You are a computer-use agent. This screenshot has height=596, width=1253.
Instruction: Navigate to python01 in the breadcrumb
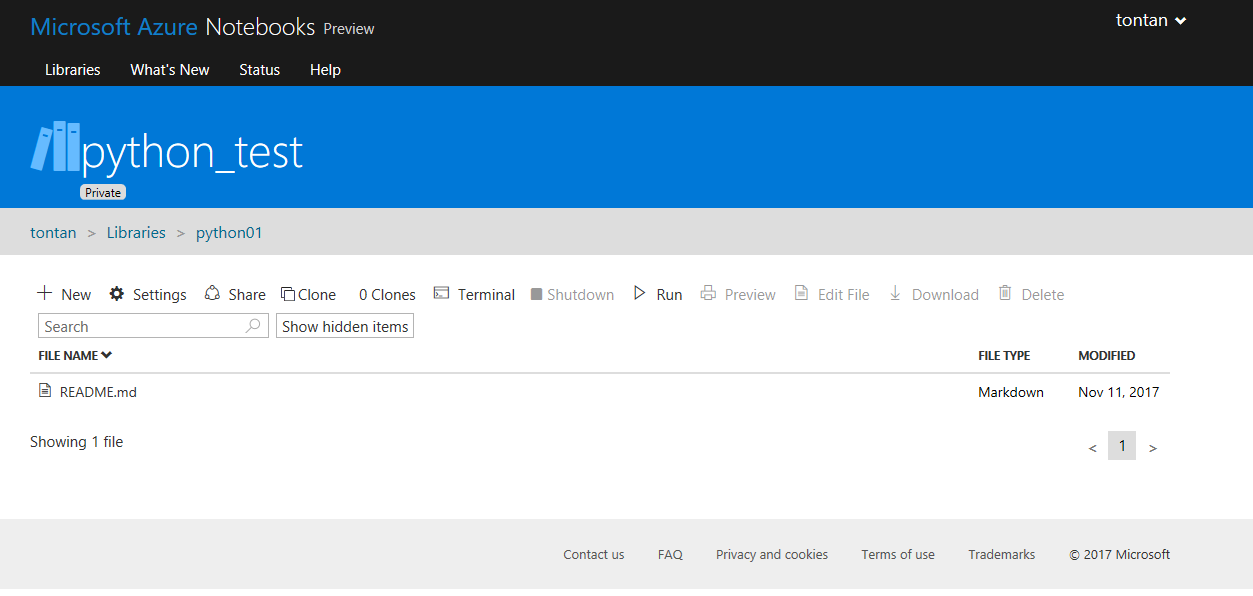pos(229,232)
